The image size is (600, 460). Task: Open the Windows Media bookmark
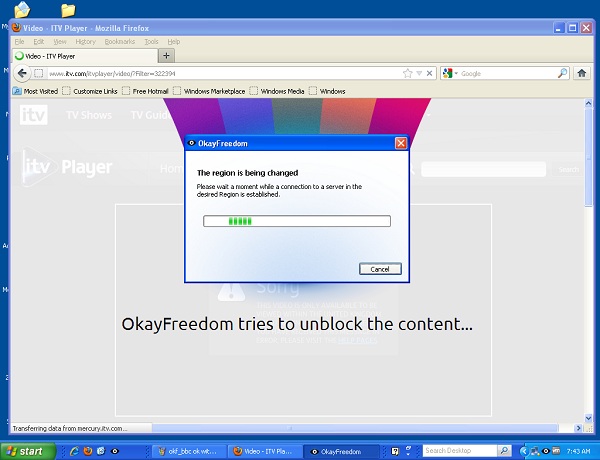(x=277, y=91)
